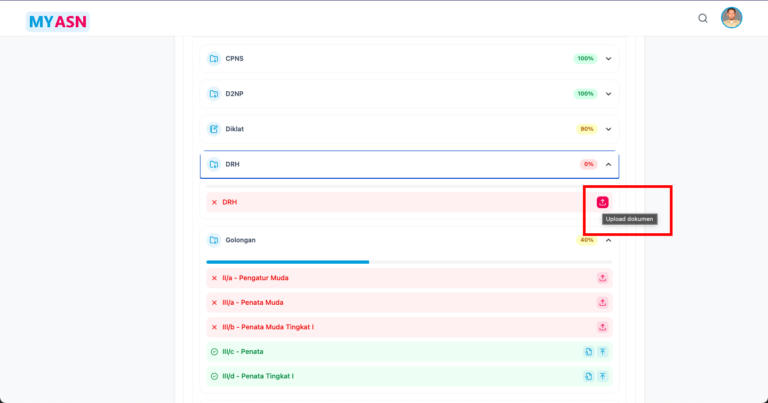Upload file for III/b - Penata Muda Tingkat I
The image size is (768, 403).
point(602,327)
